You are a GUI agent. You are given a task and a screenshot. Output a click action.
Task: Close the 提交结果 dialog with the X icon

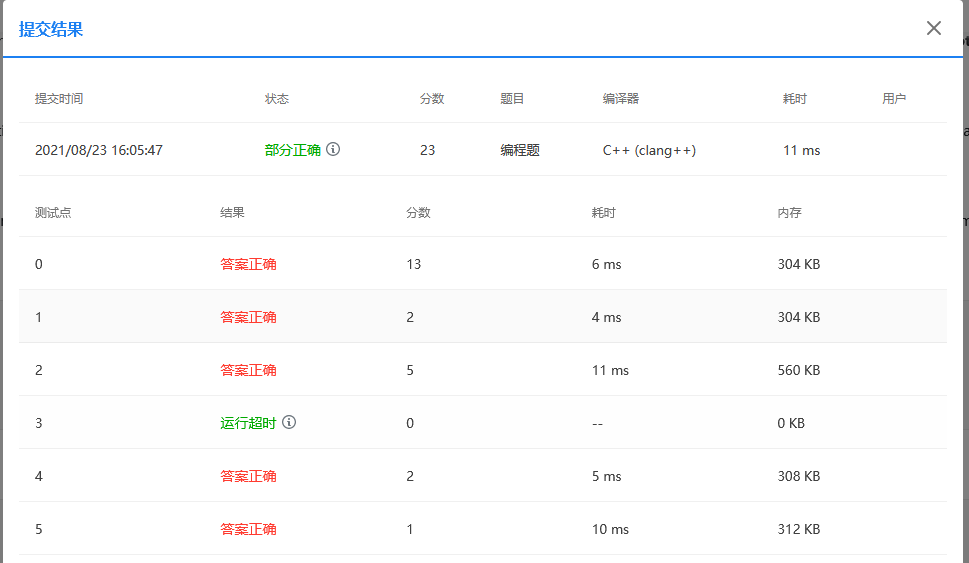pos(934,28)
